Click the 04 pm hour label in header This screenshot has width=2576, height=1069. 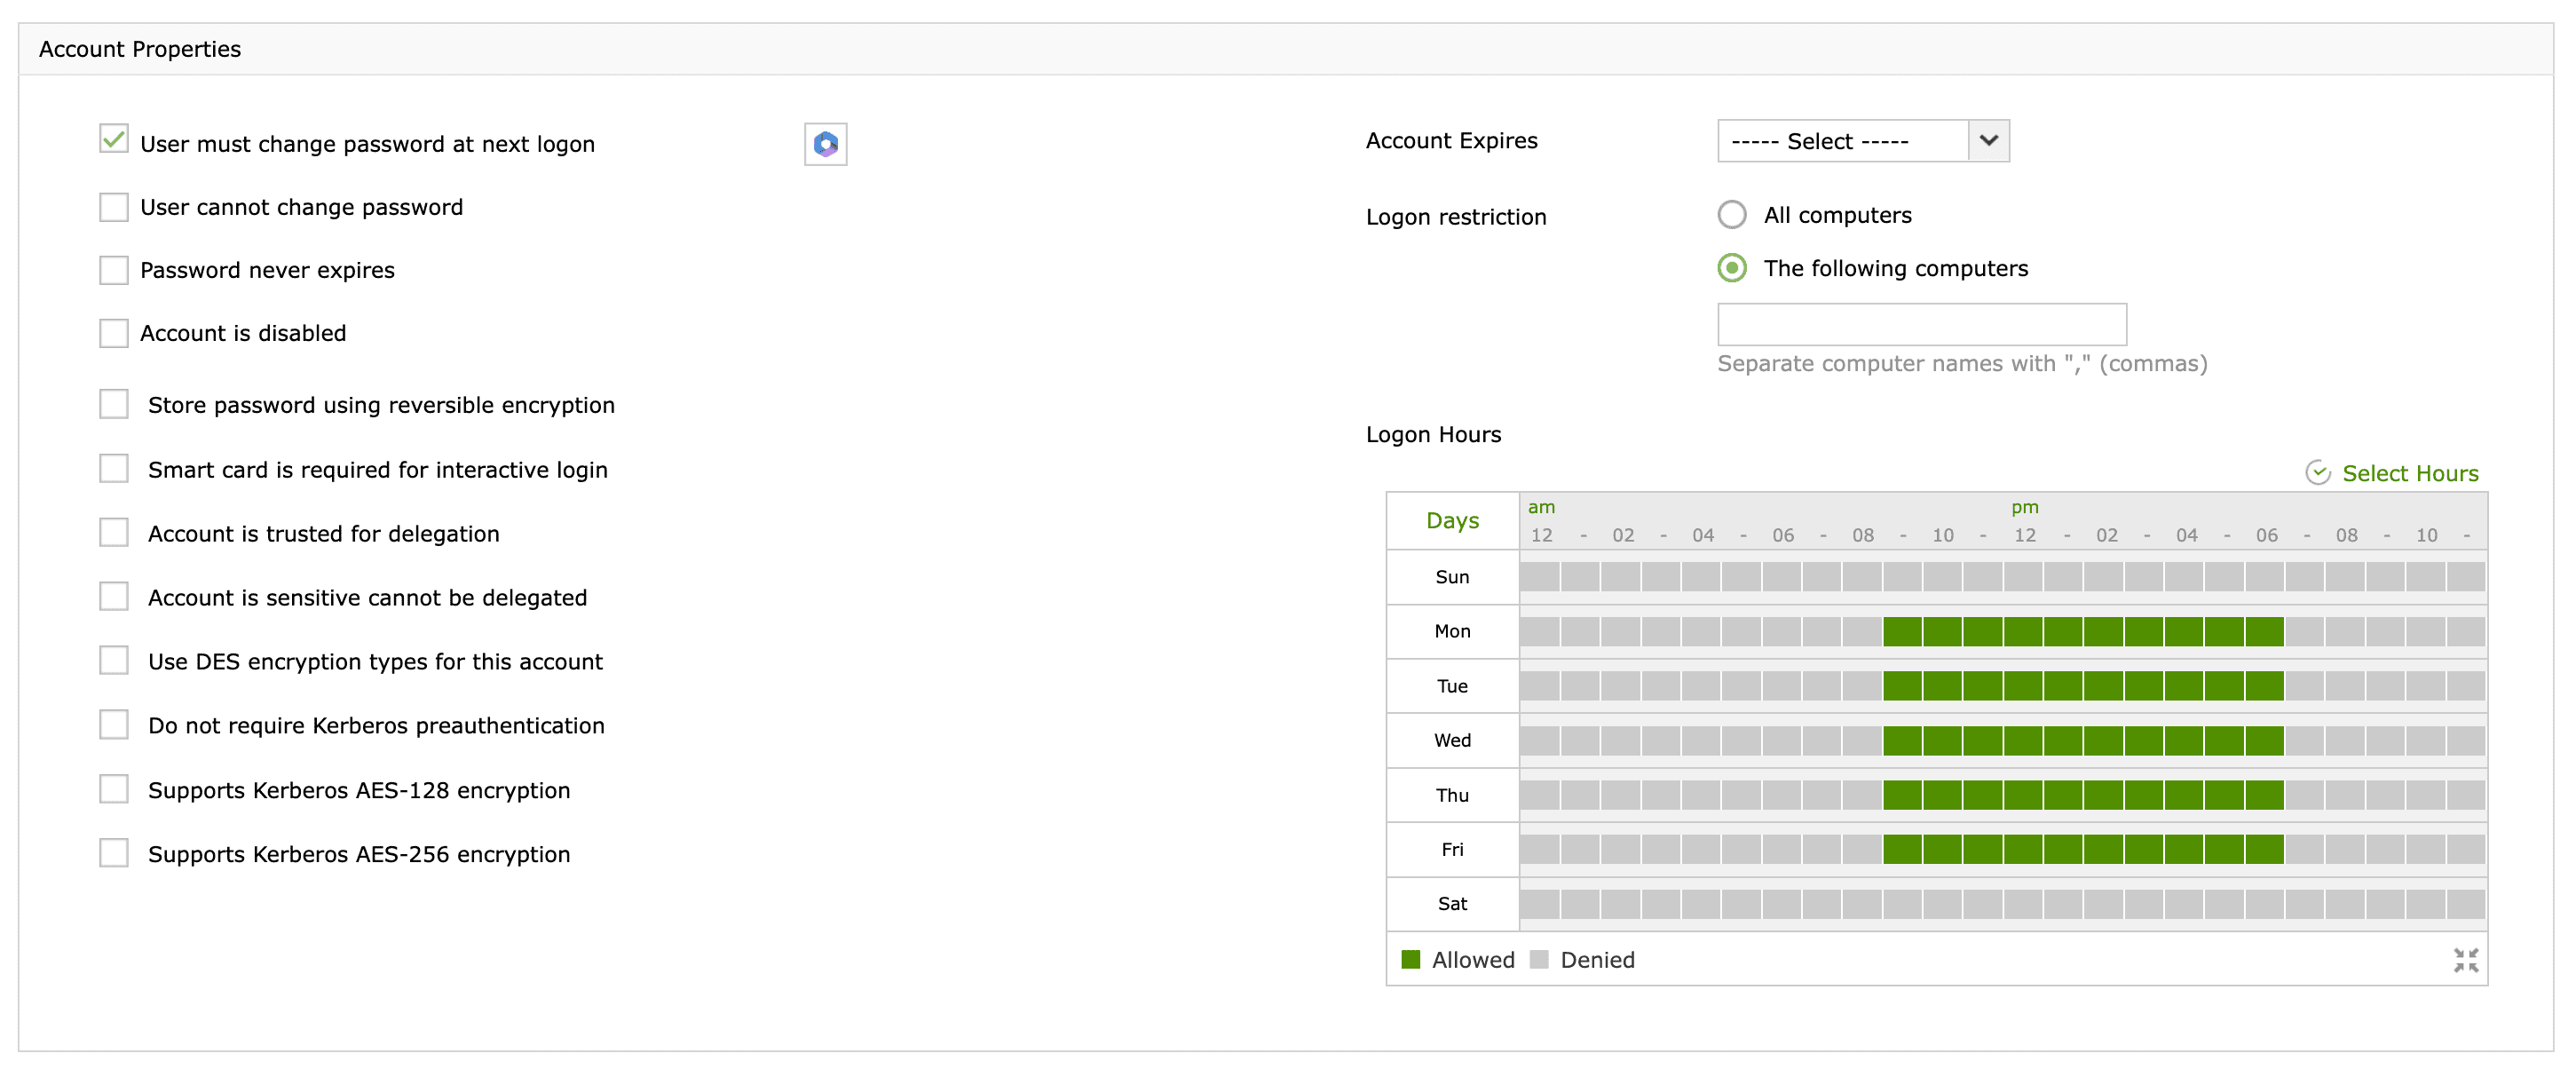[x=2187, y=535]
